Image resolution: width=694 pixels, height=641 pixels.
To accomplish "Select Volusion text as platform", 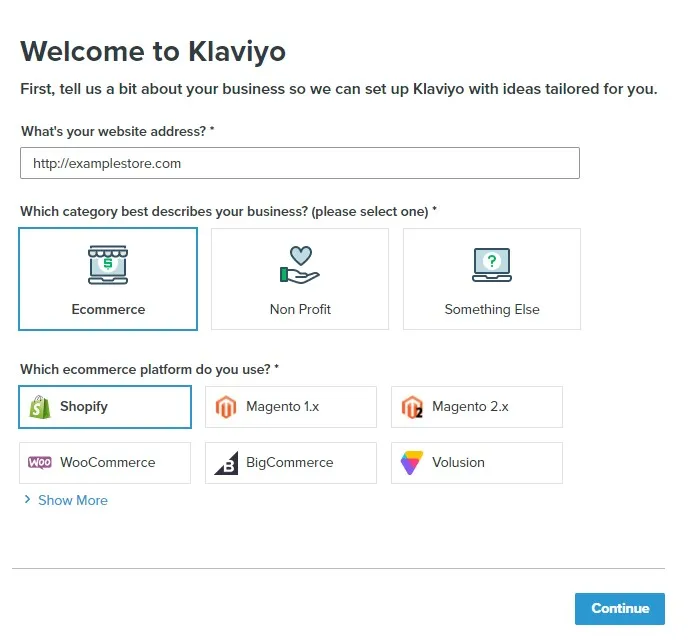I will click(x=458, y=462).
